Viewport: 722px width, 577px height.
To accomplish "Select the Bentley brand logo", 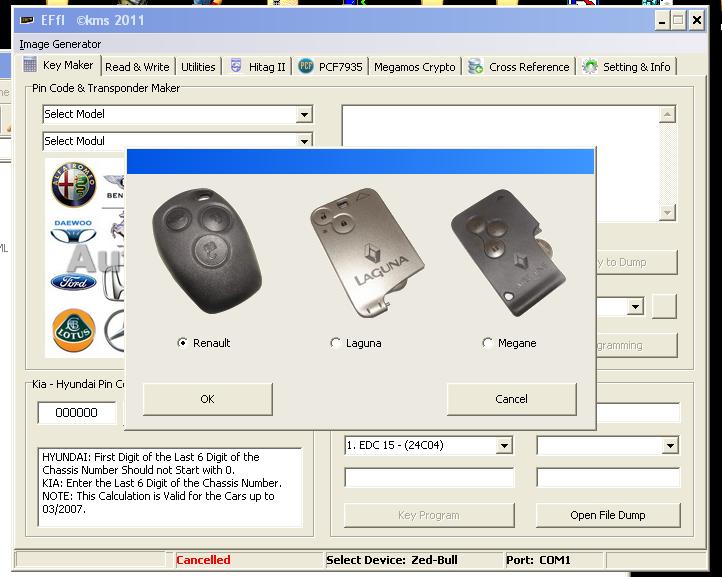I will point(115,187).
